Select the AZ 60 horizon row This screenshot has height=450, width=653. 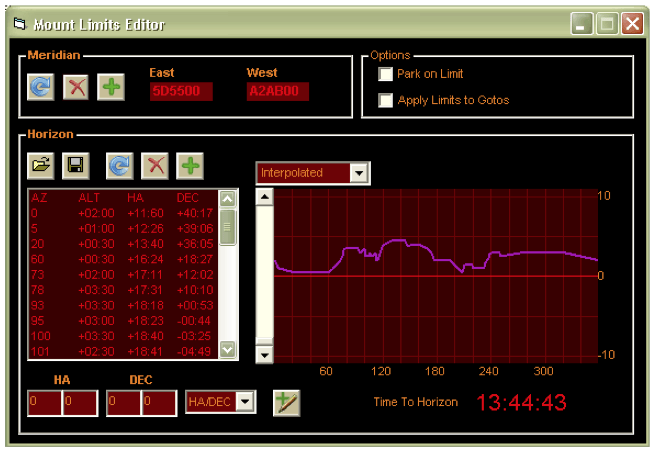tap(123, 259)
